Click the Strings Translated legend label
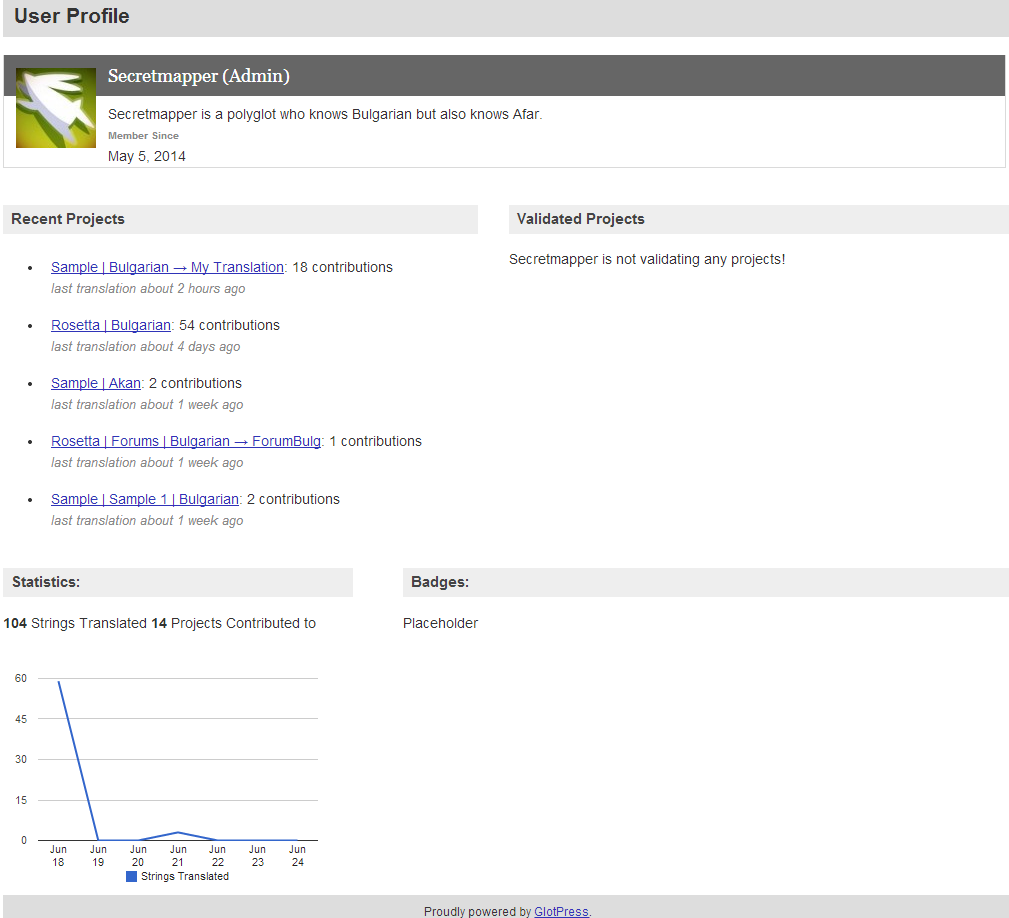Viewport: 1009px width, 918px height. (185, 876)
